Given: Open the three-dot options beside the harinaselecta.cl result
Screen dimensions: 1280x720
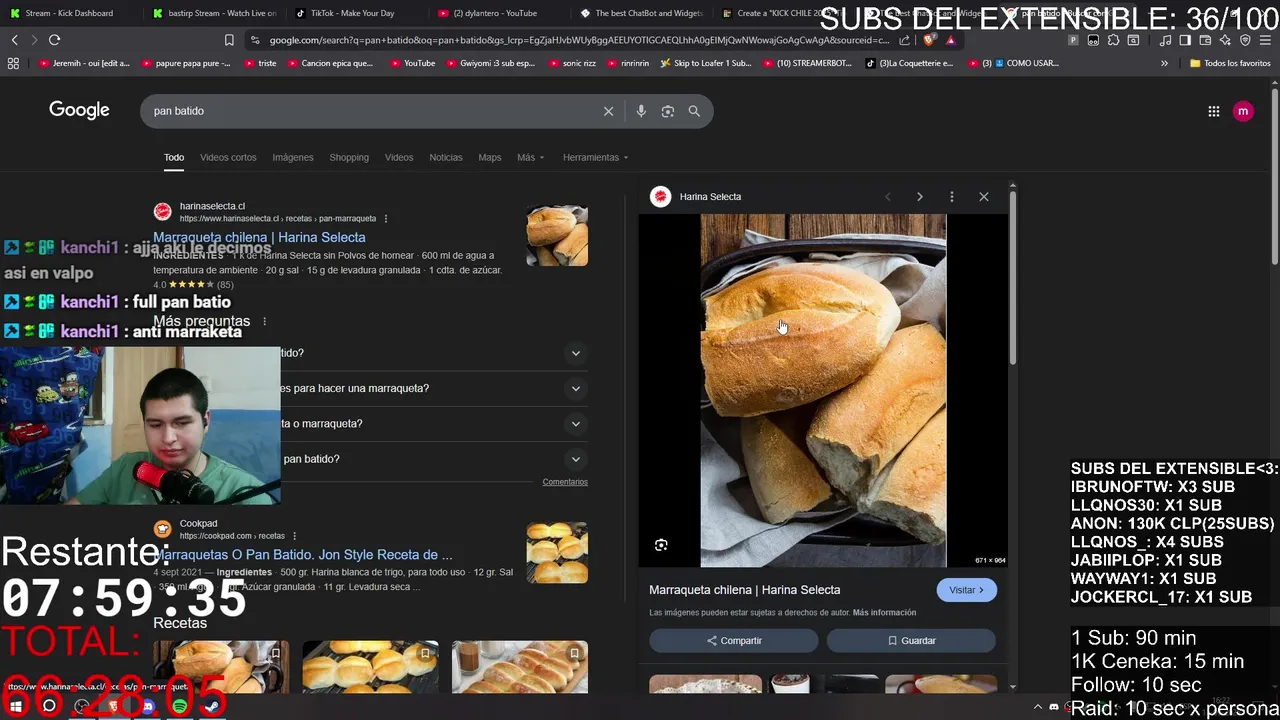Looking at the screenshot, I should [386, 218].
